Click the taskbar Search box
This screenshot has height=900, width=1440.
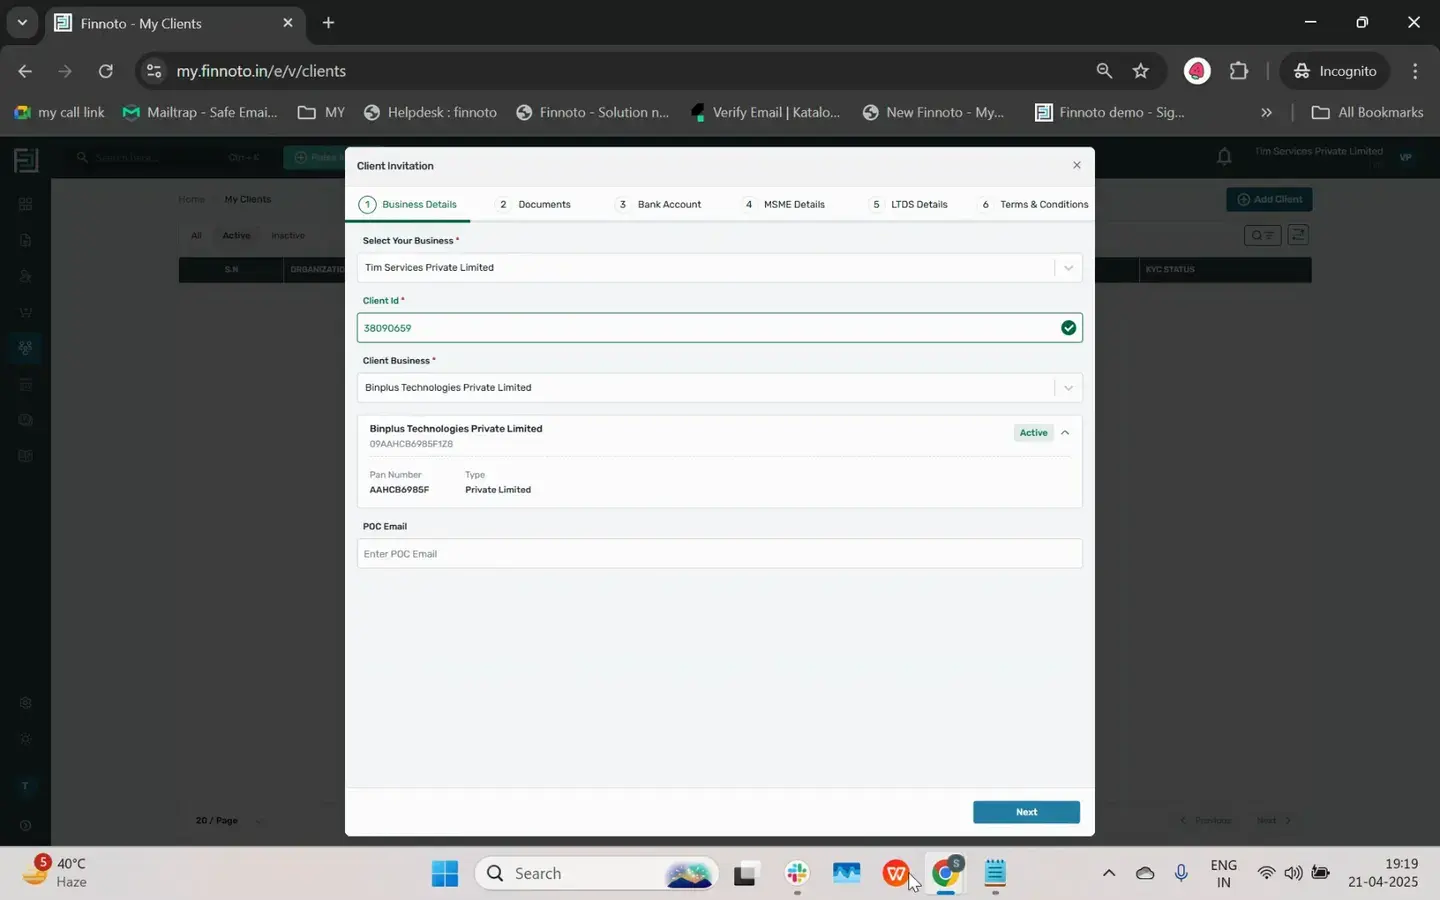click(x=596, y=874)
